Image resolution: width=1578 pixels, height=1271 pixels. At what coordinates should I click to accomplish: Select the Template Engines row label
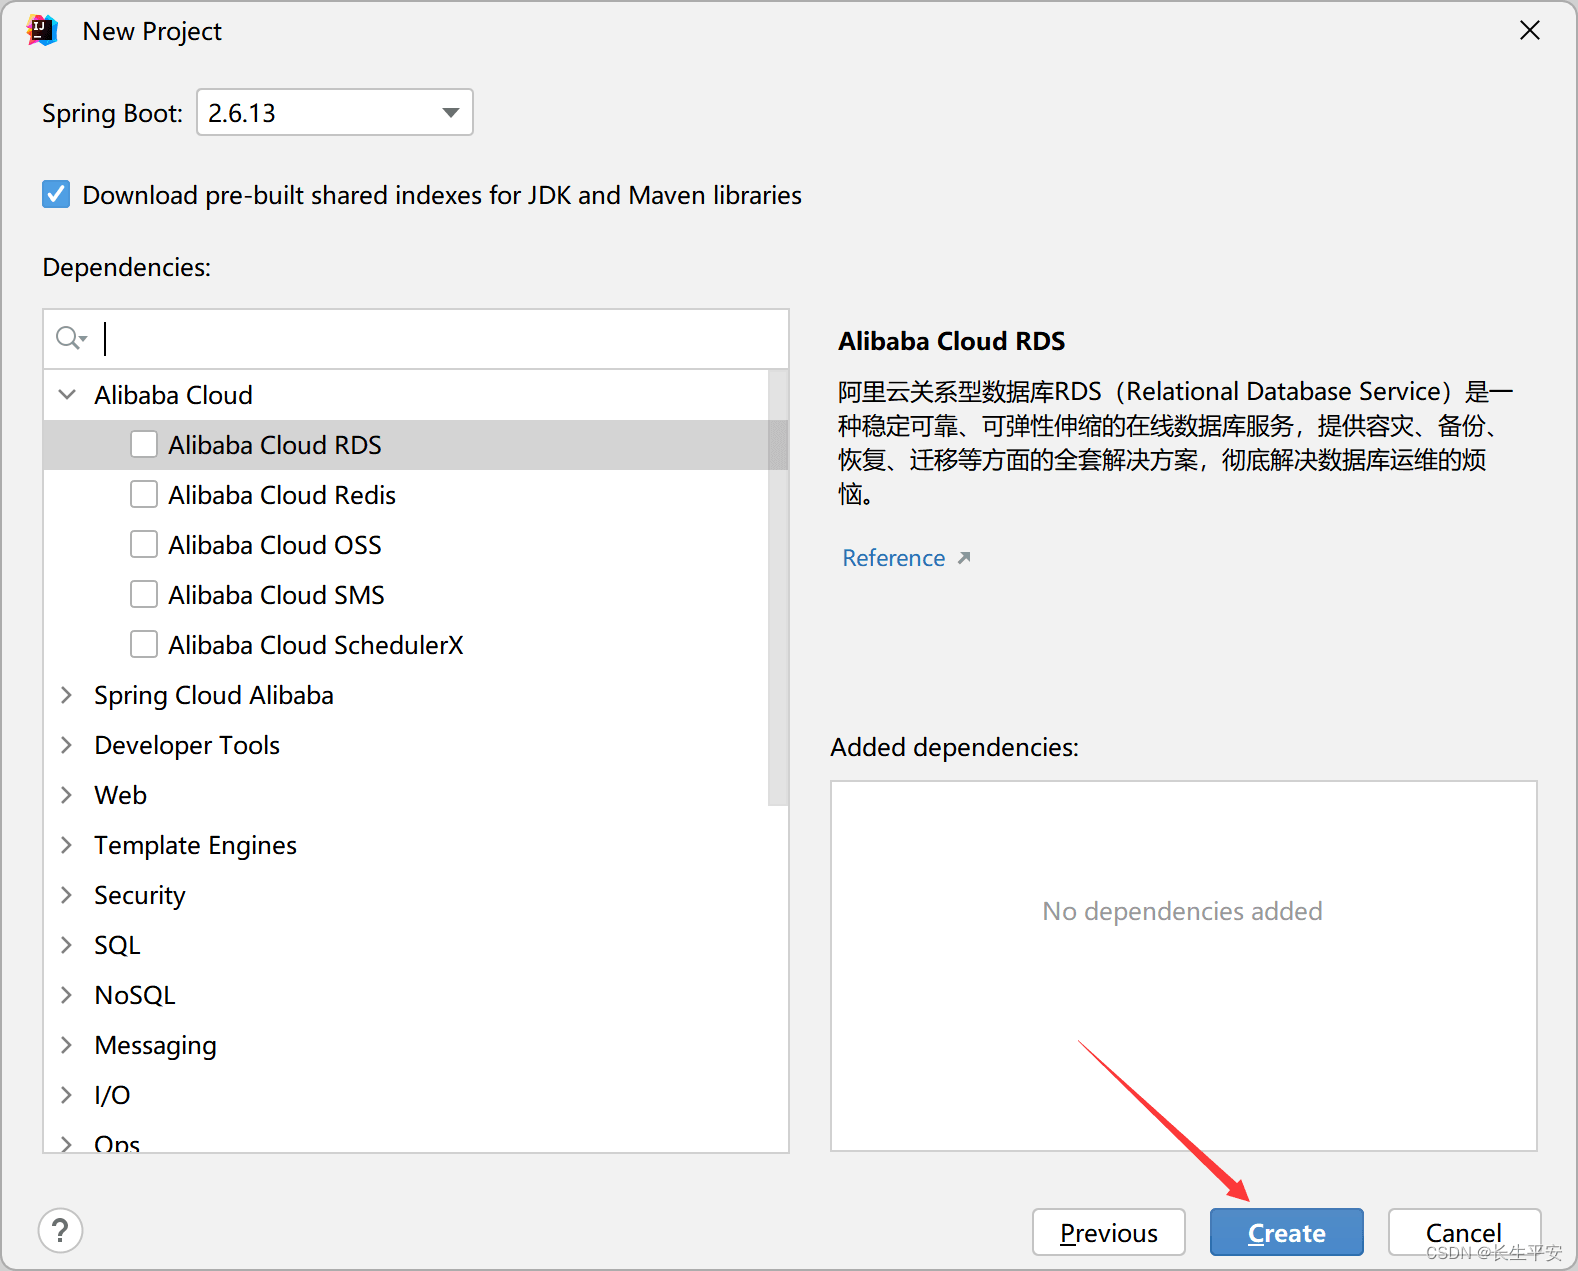195,845
